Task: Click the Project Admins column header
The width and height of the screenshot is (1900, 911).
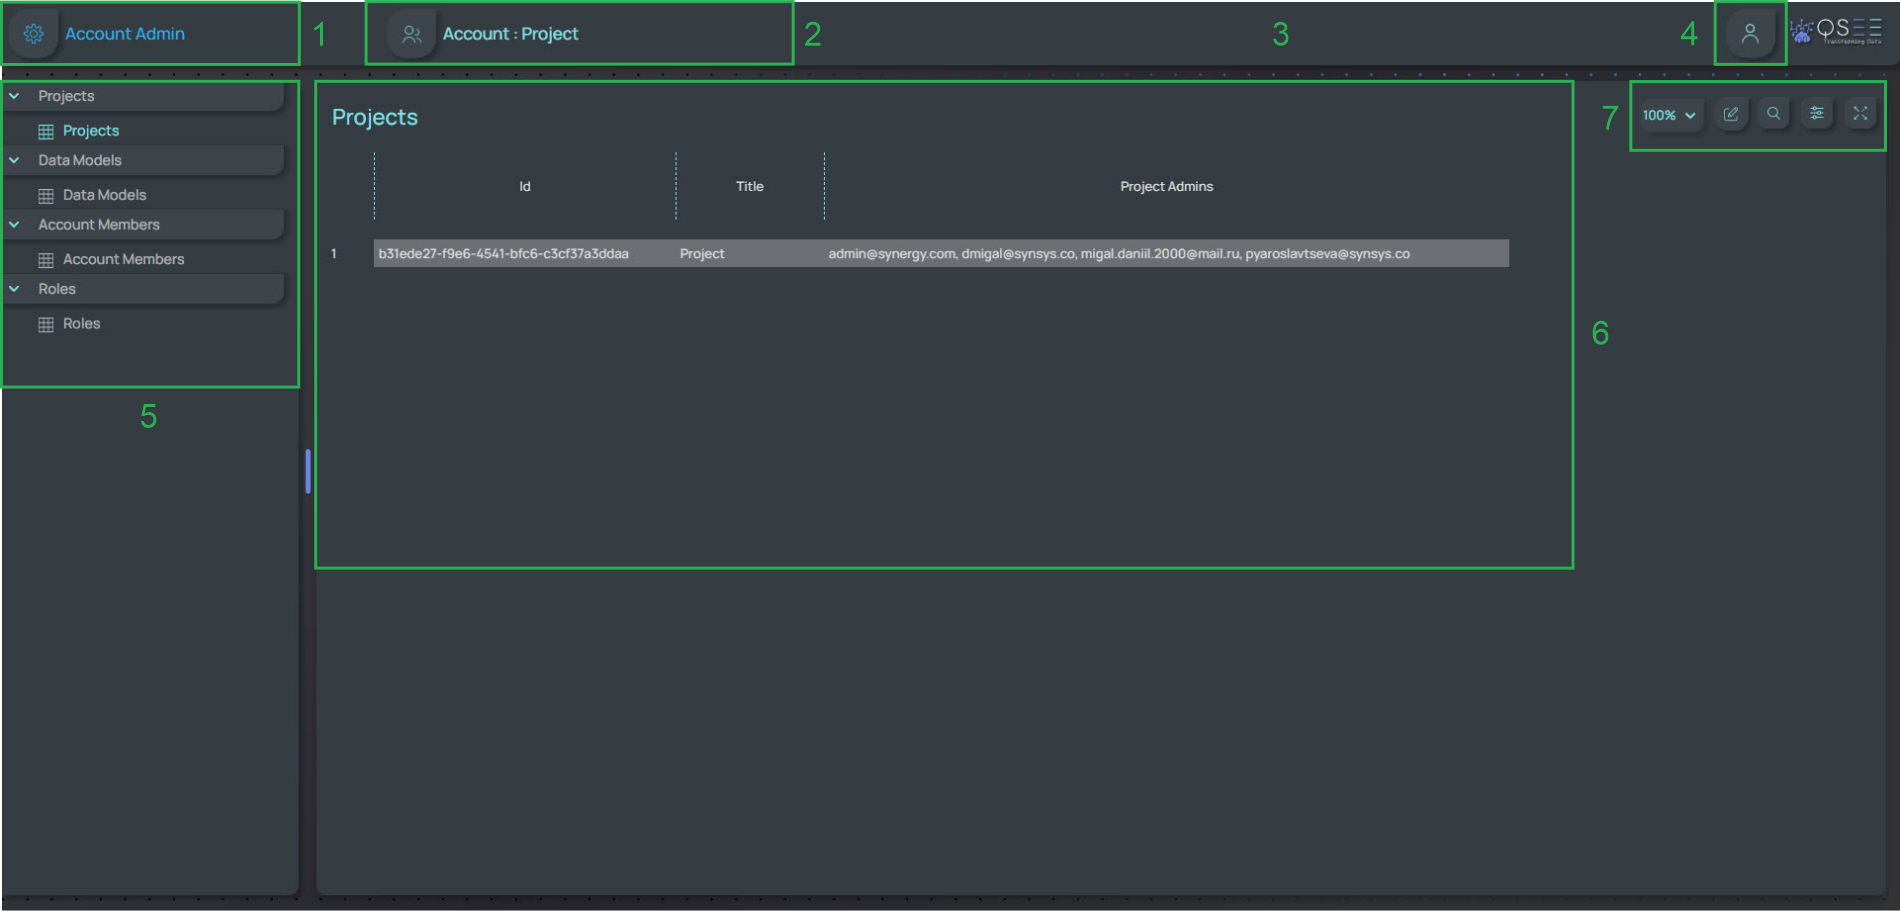Action: [1166, 187]
